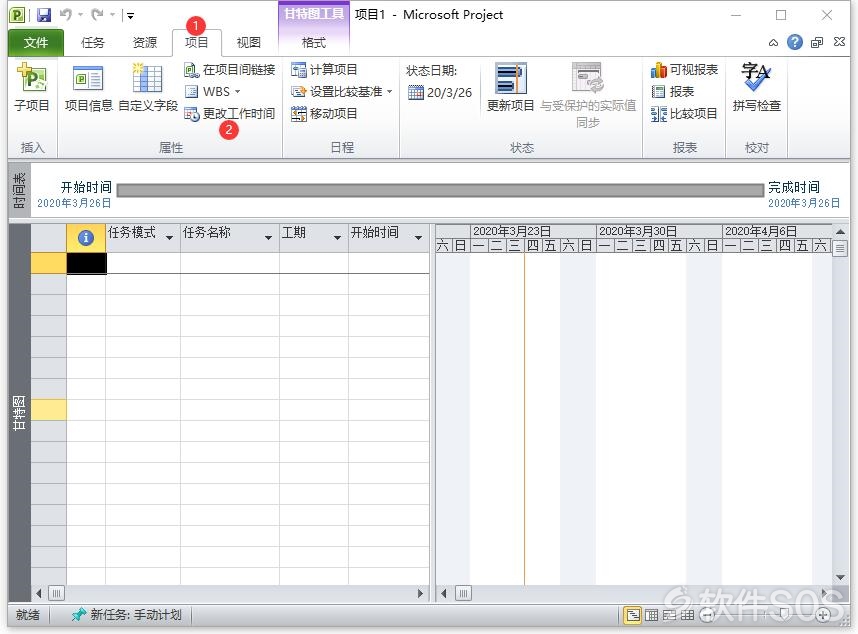
Task: Click 新任务: 手动计划 in the status bar
Action: tap(126, 615)
